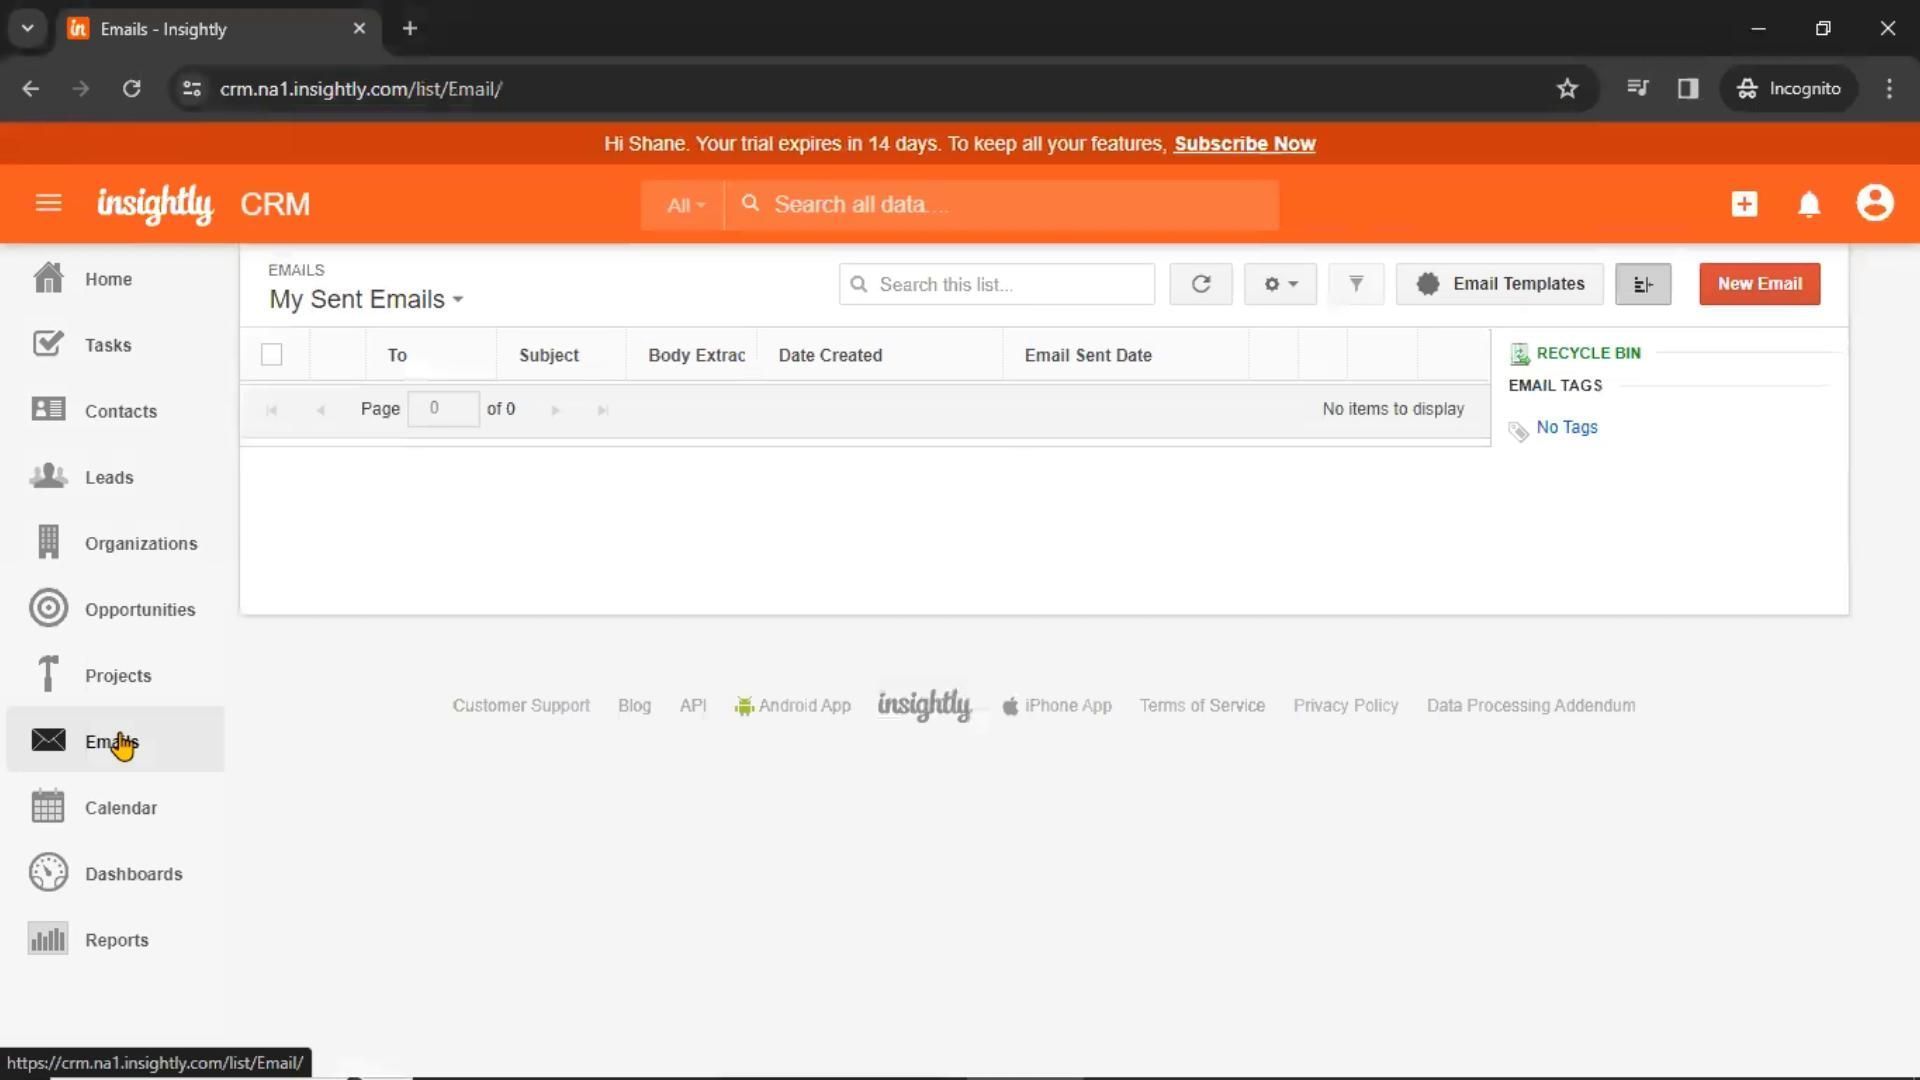The height and width of the screenshot is (1080, 1920).
Task: Focus the Search this list field
Action: (x=1010, y=285)
